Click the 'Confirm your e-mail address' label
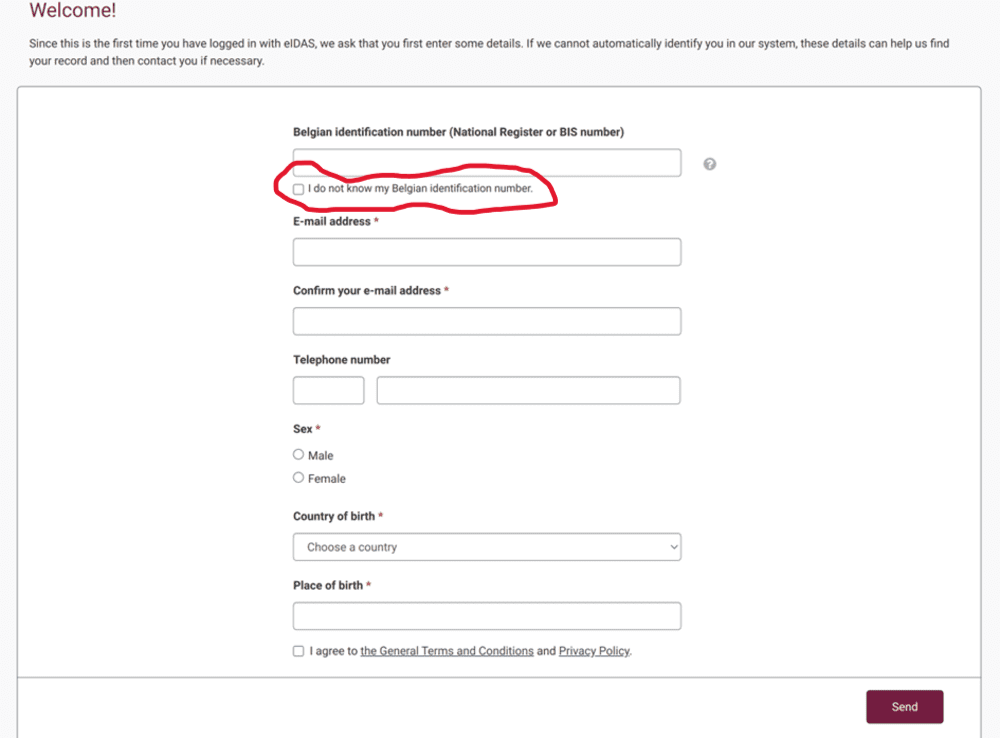This screenshot has height=738, width=1000. click(367, 291)
